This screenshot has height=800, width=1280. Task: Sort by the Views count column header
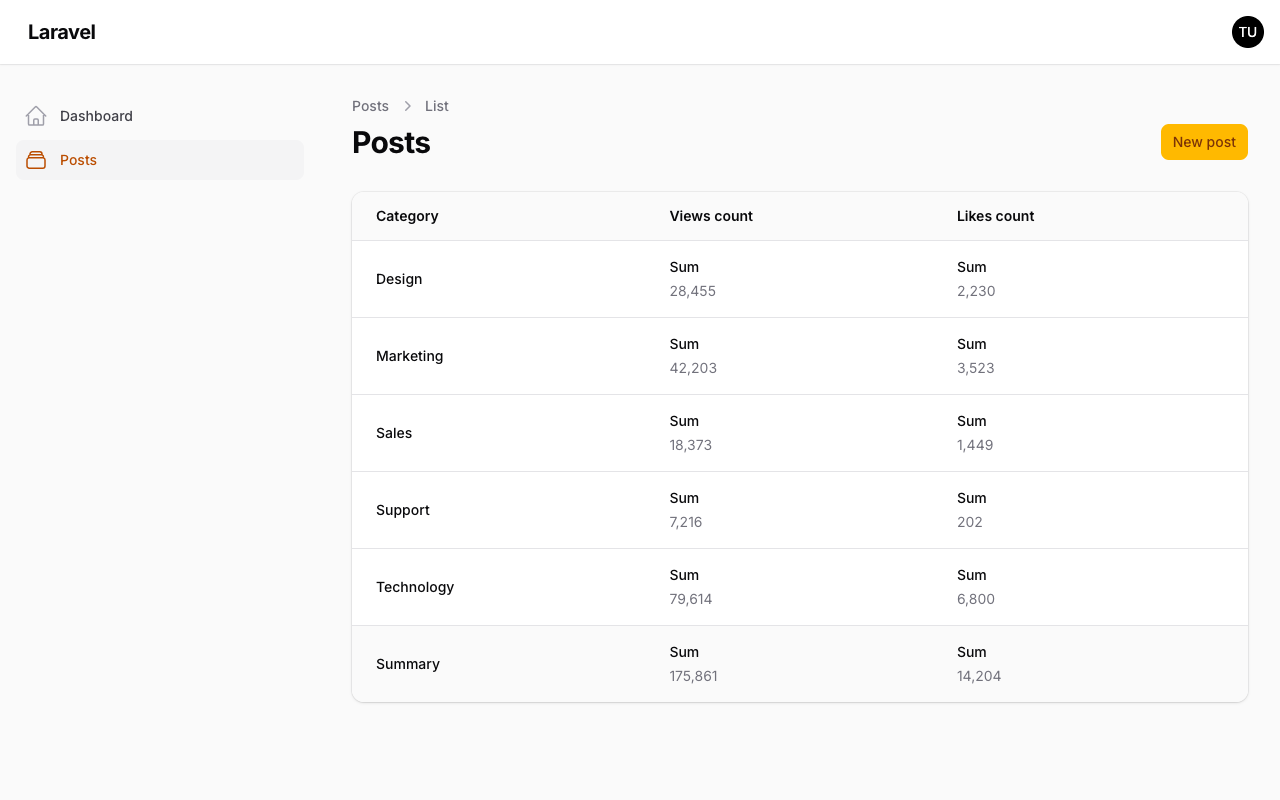711,216
